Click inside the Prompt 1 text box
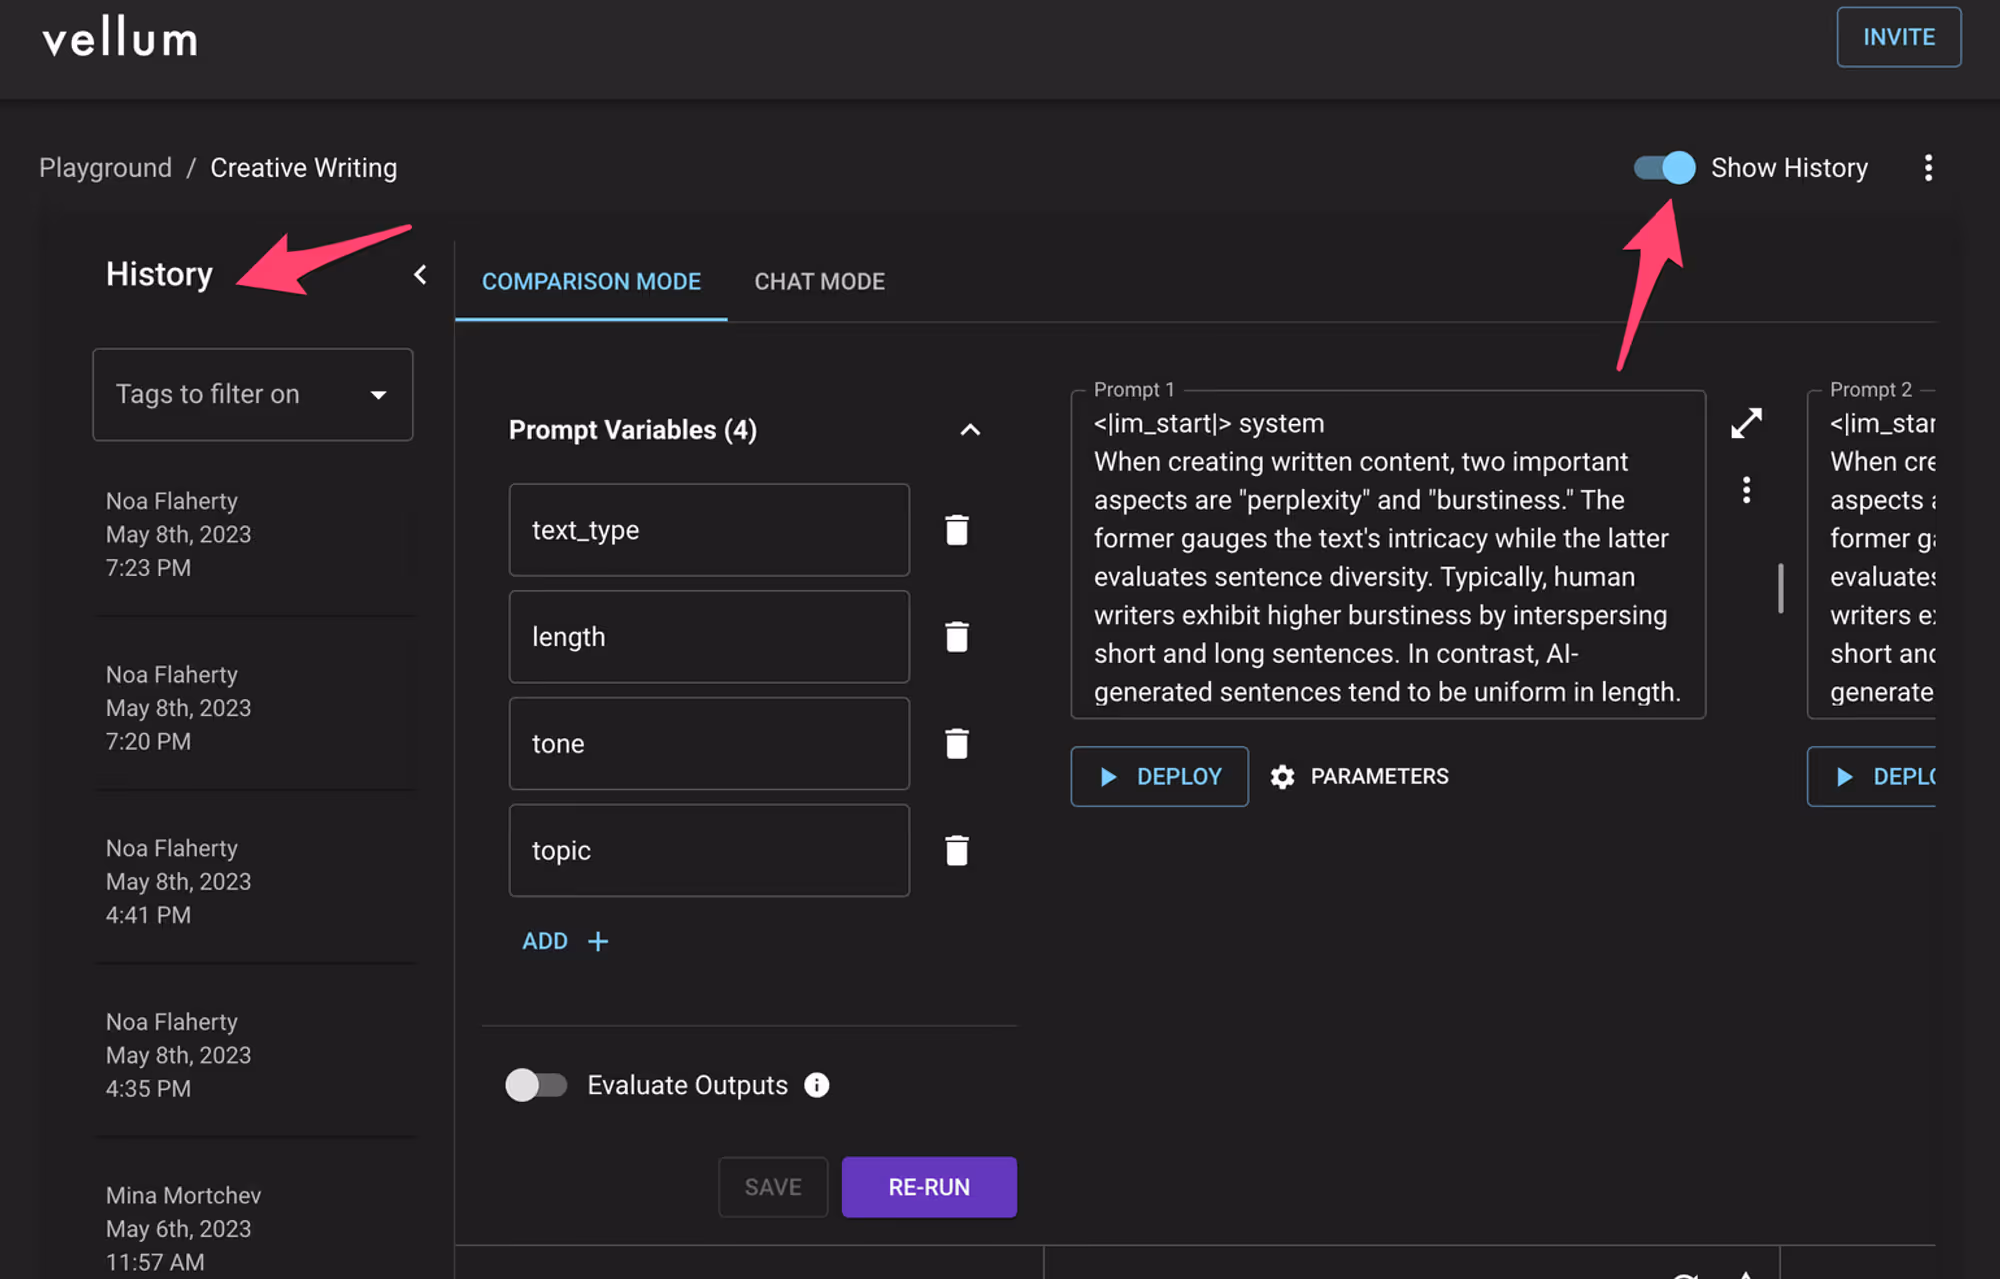The width and height of the screenshot is (2000, 1279). (1388, 556)
